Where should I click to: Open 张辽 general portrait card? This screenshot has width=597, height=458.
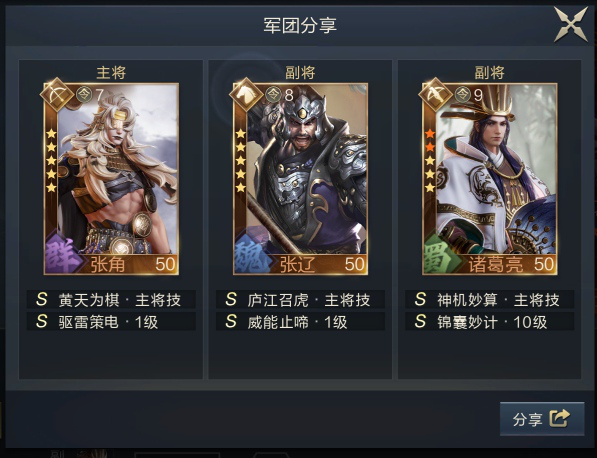pyautogui.click(x=300, y=179)
